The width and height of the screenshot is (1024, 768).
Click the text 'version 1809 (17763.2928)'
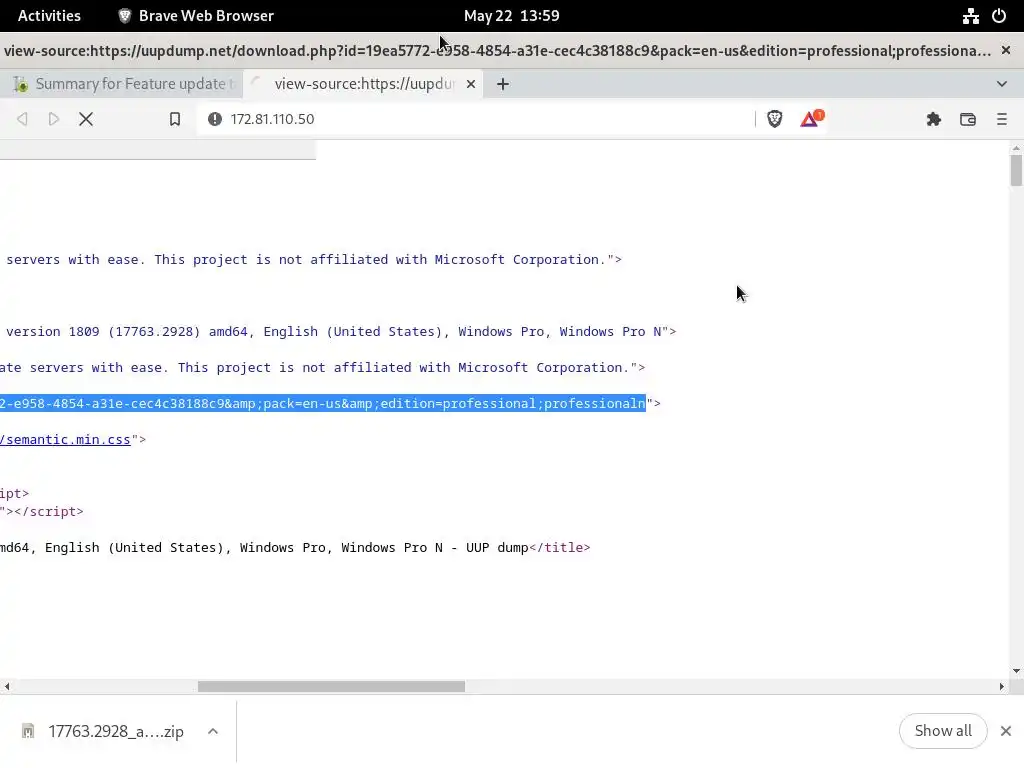point(103,331)
